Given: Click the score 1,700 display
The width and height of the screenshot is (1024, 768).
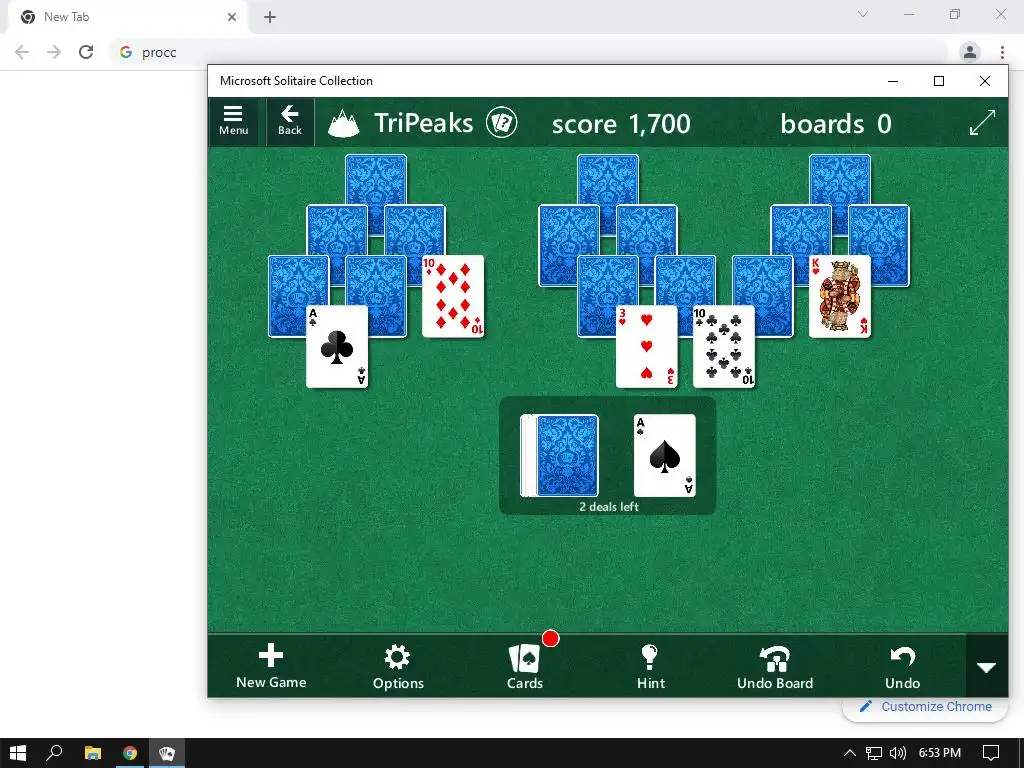Looking at the screenshot, I should 621,123.
